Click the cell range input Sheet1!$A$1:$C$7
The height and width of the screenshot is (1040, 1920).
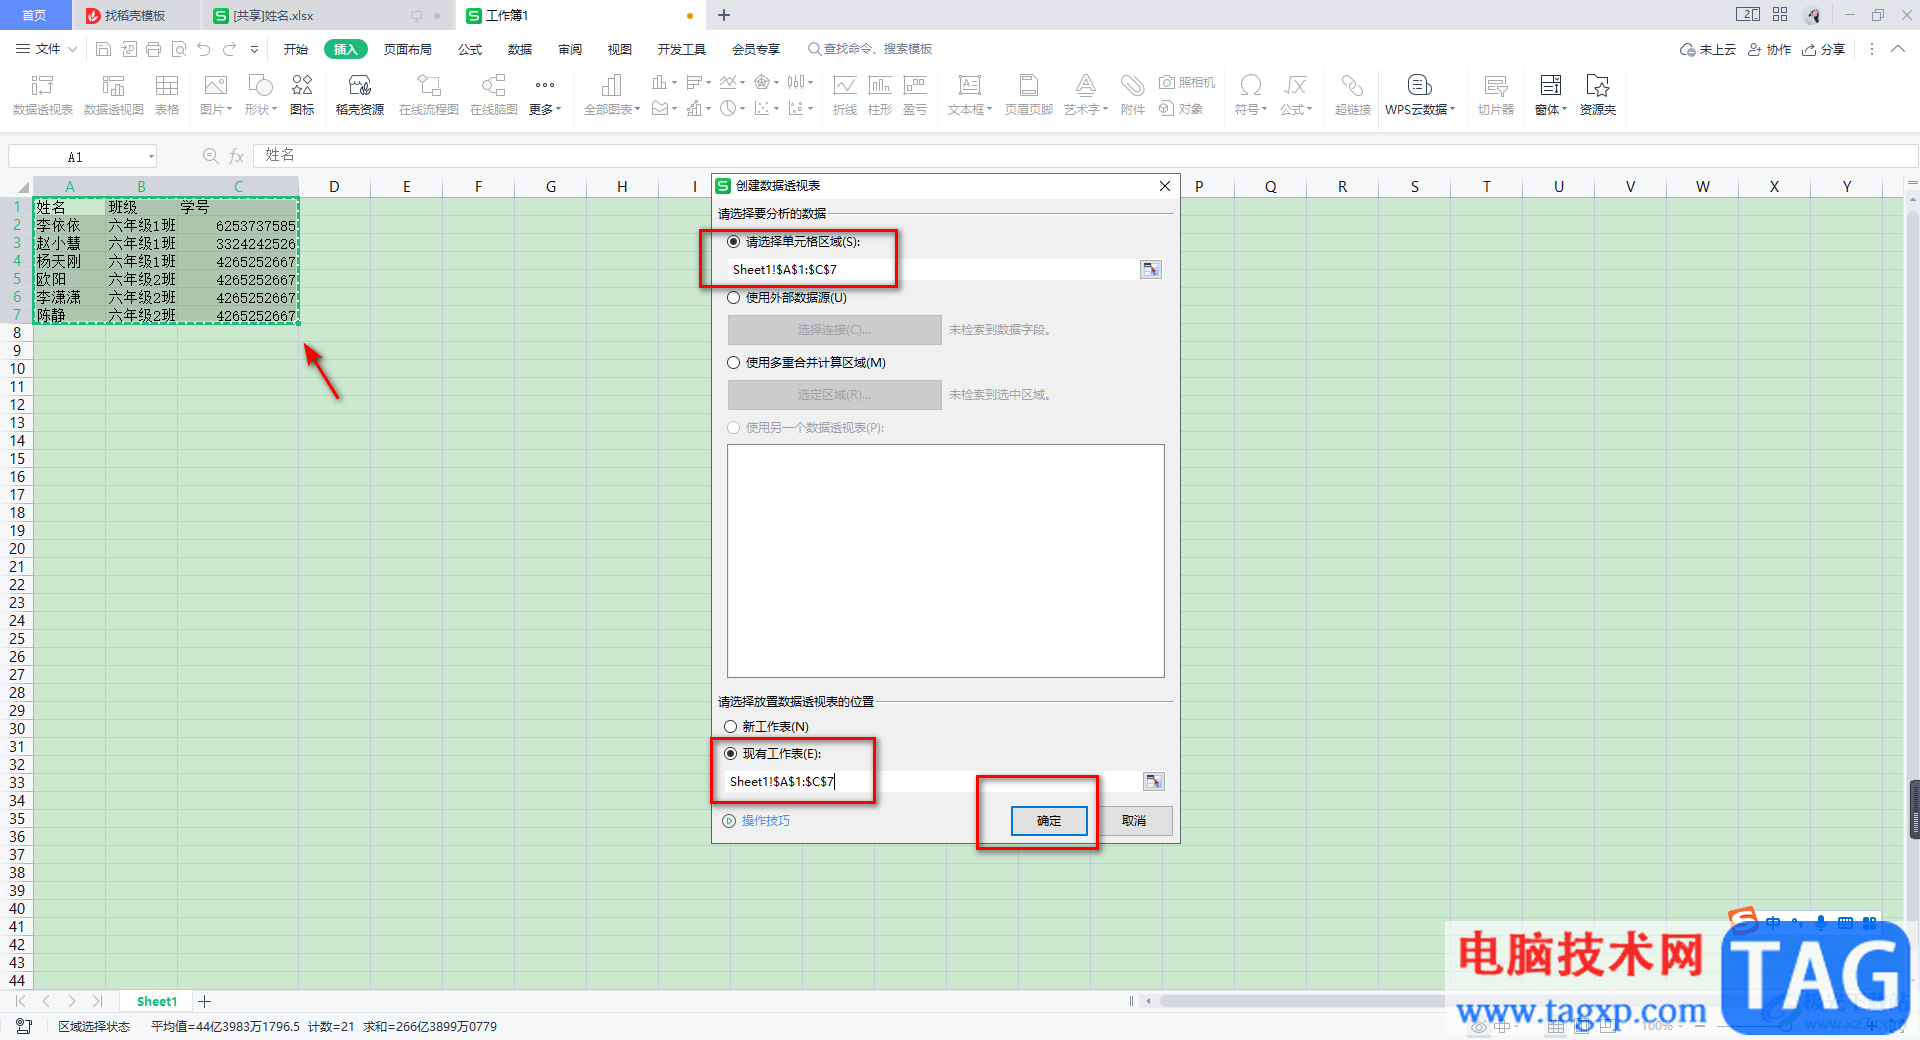tap(932, 269)
